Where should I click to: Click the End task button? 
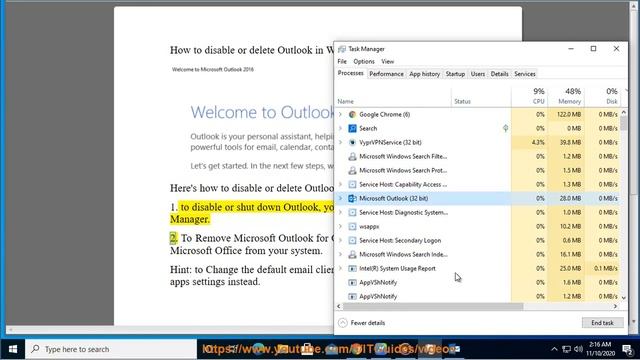click(x=602, y=323)
